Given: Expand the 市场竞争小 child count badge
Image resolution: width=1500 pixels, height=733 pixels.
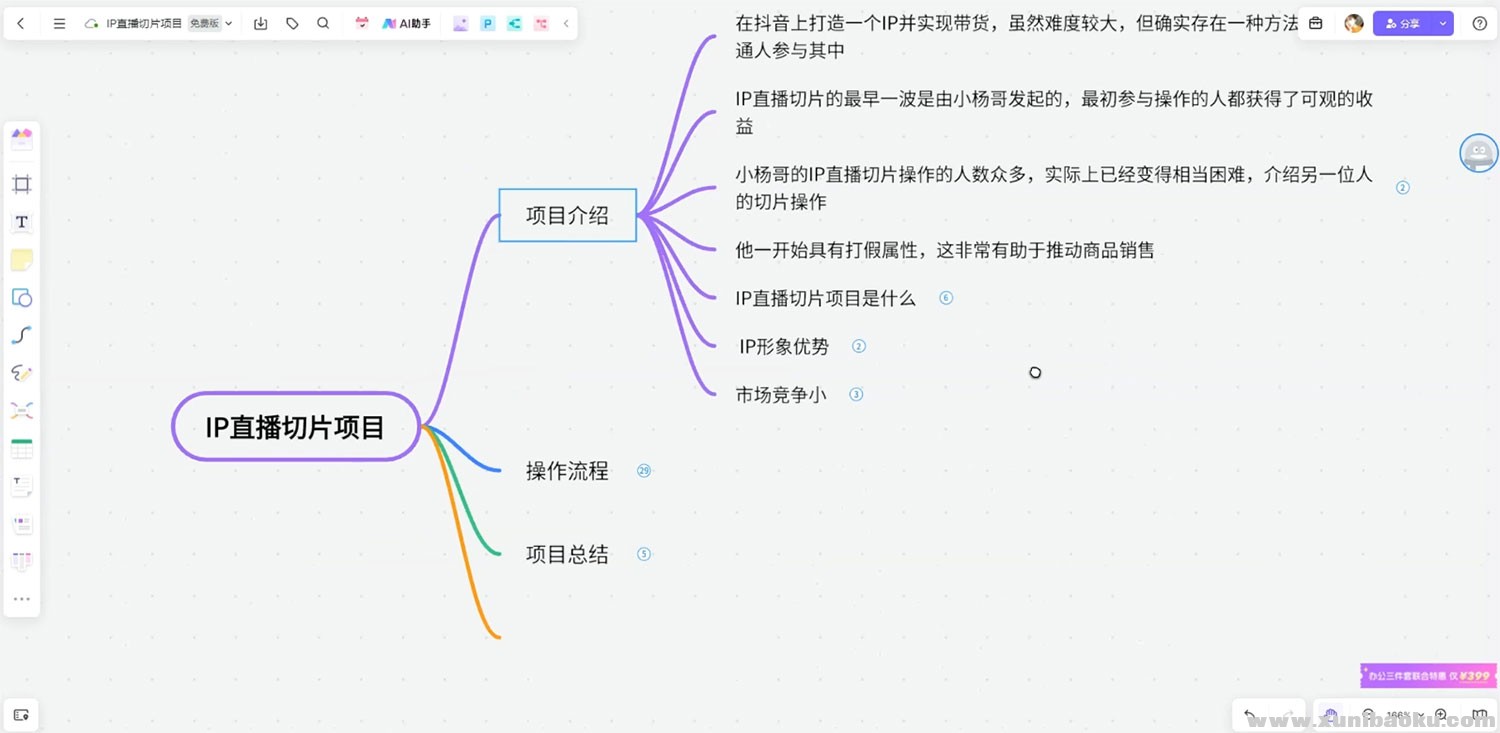Looking at the screenshot, I should 856,395.
